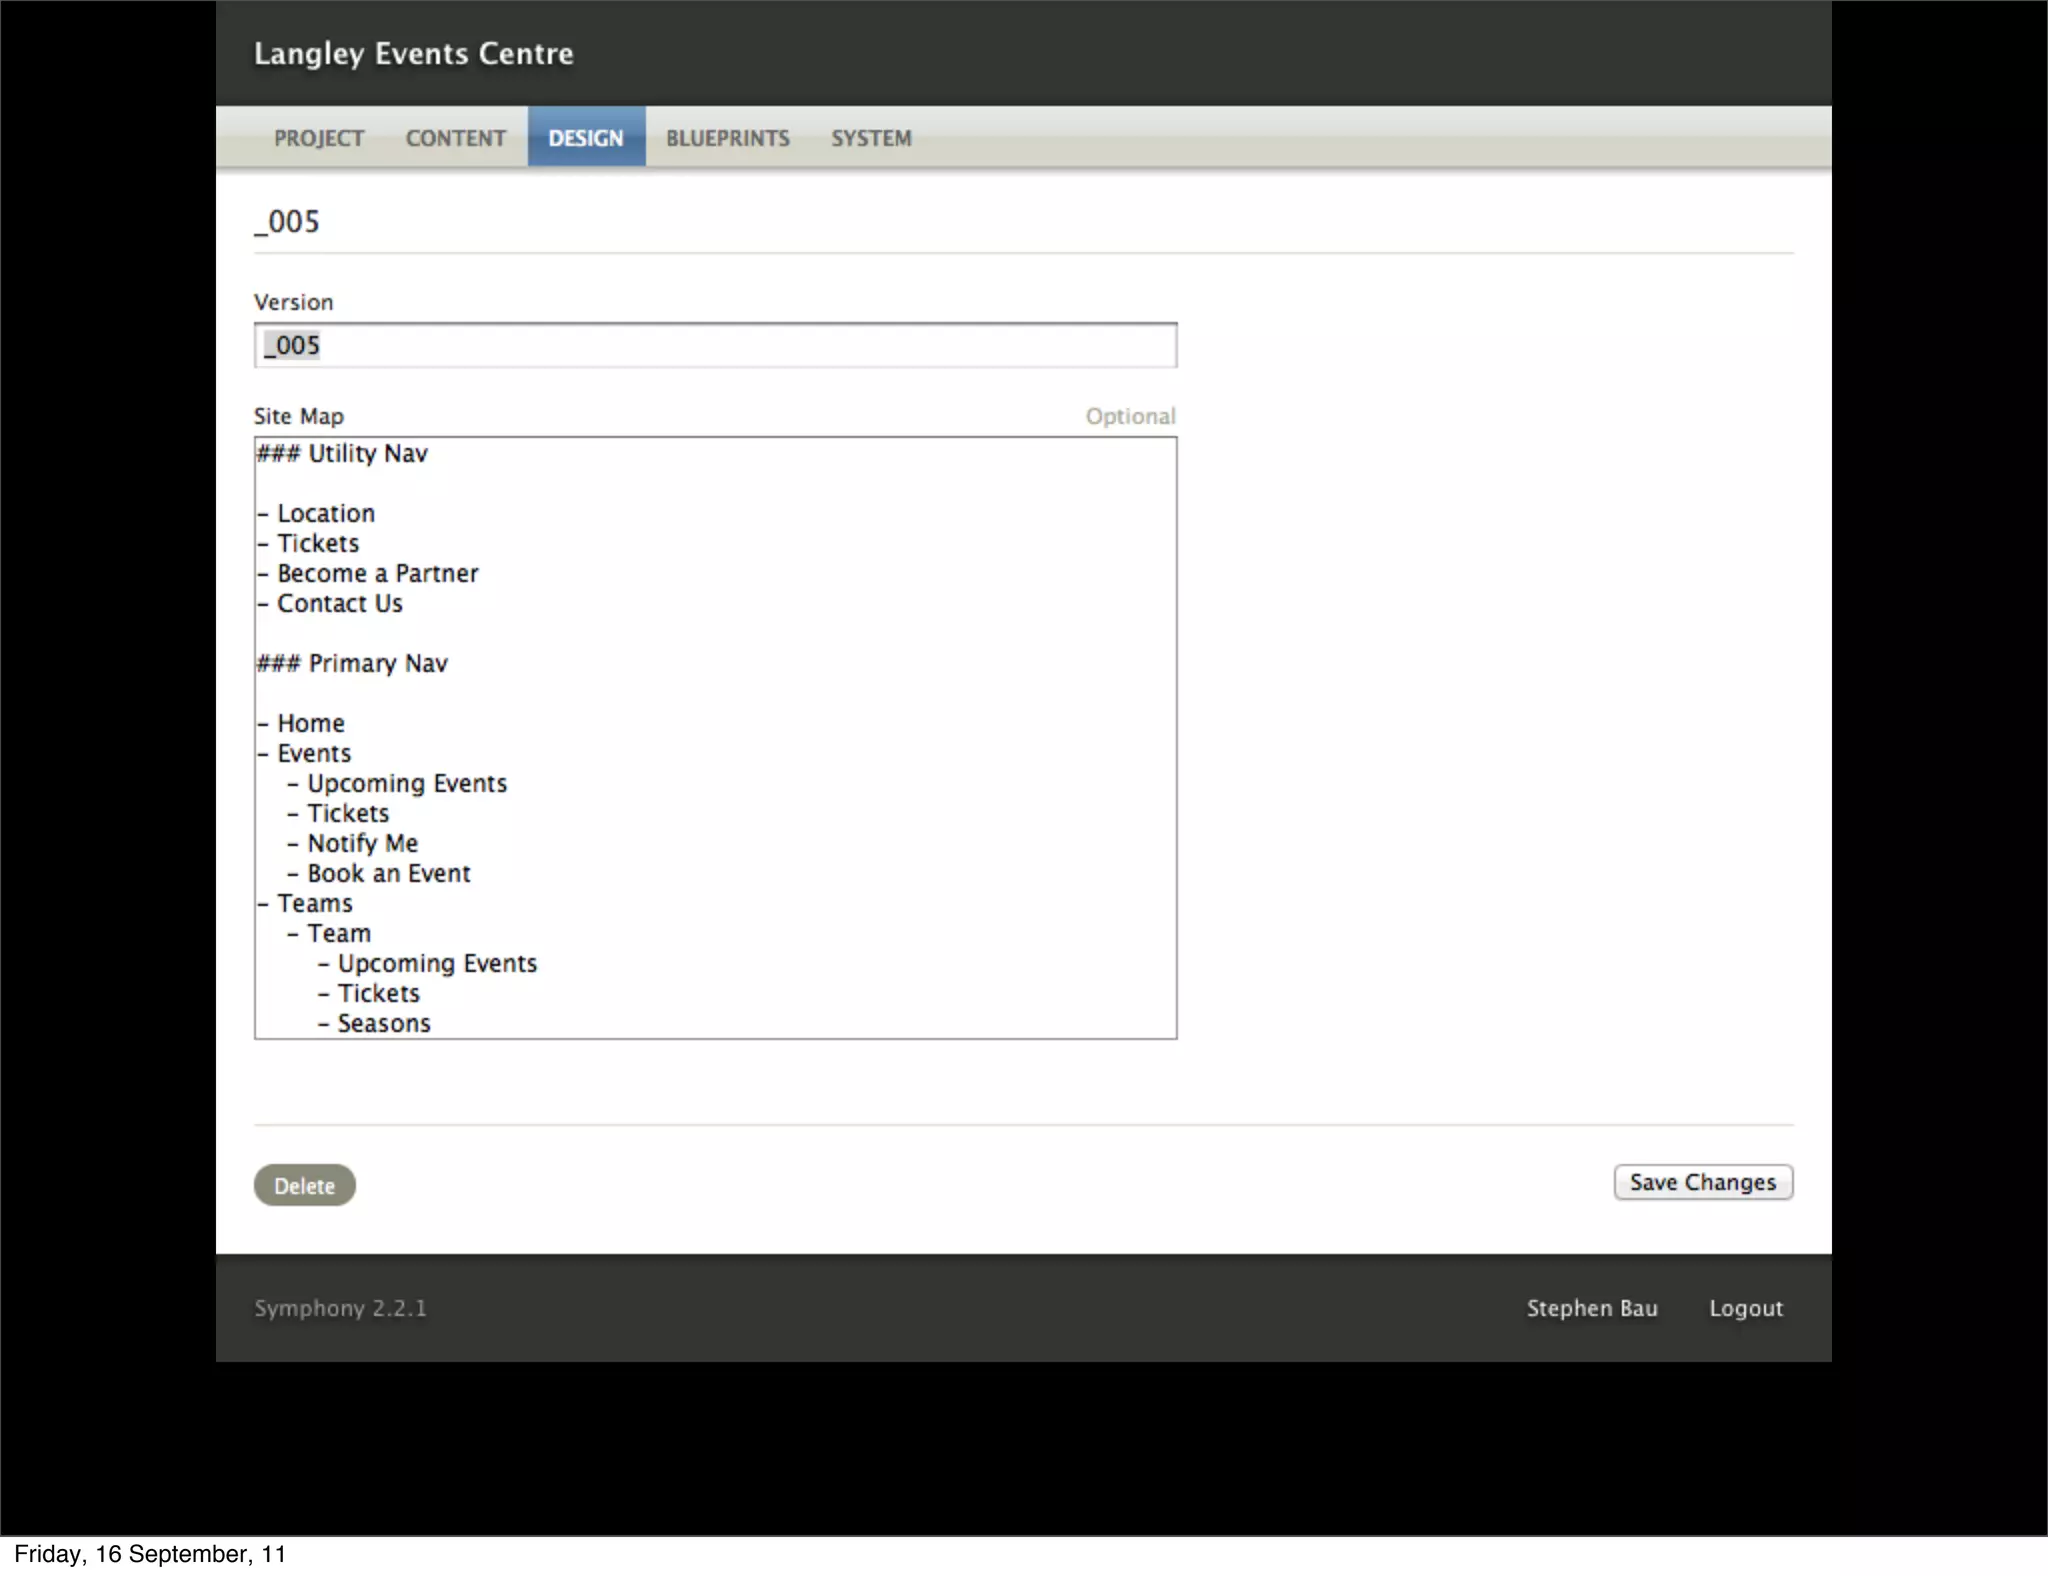Click the Notify Me line in Site Map
Screen dimensions: 2048x1576
362,844
